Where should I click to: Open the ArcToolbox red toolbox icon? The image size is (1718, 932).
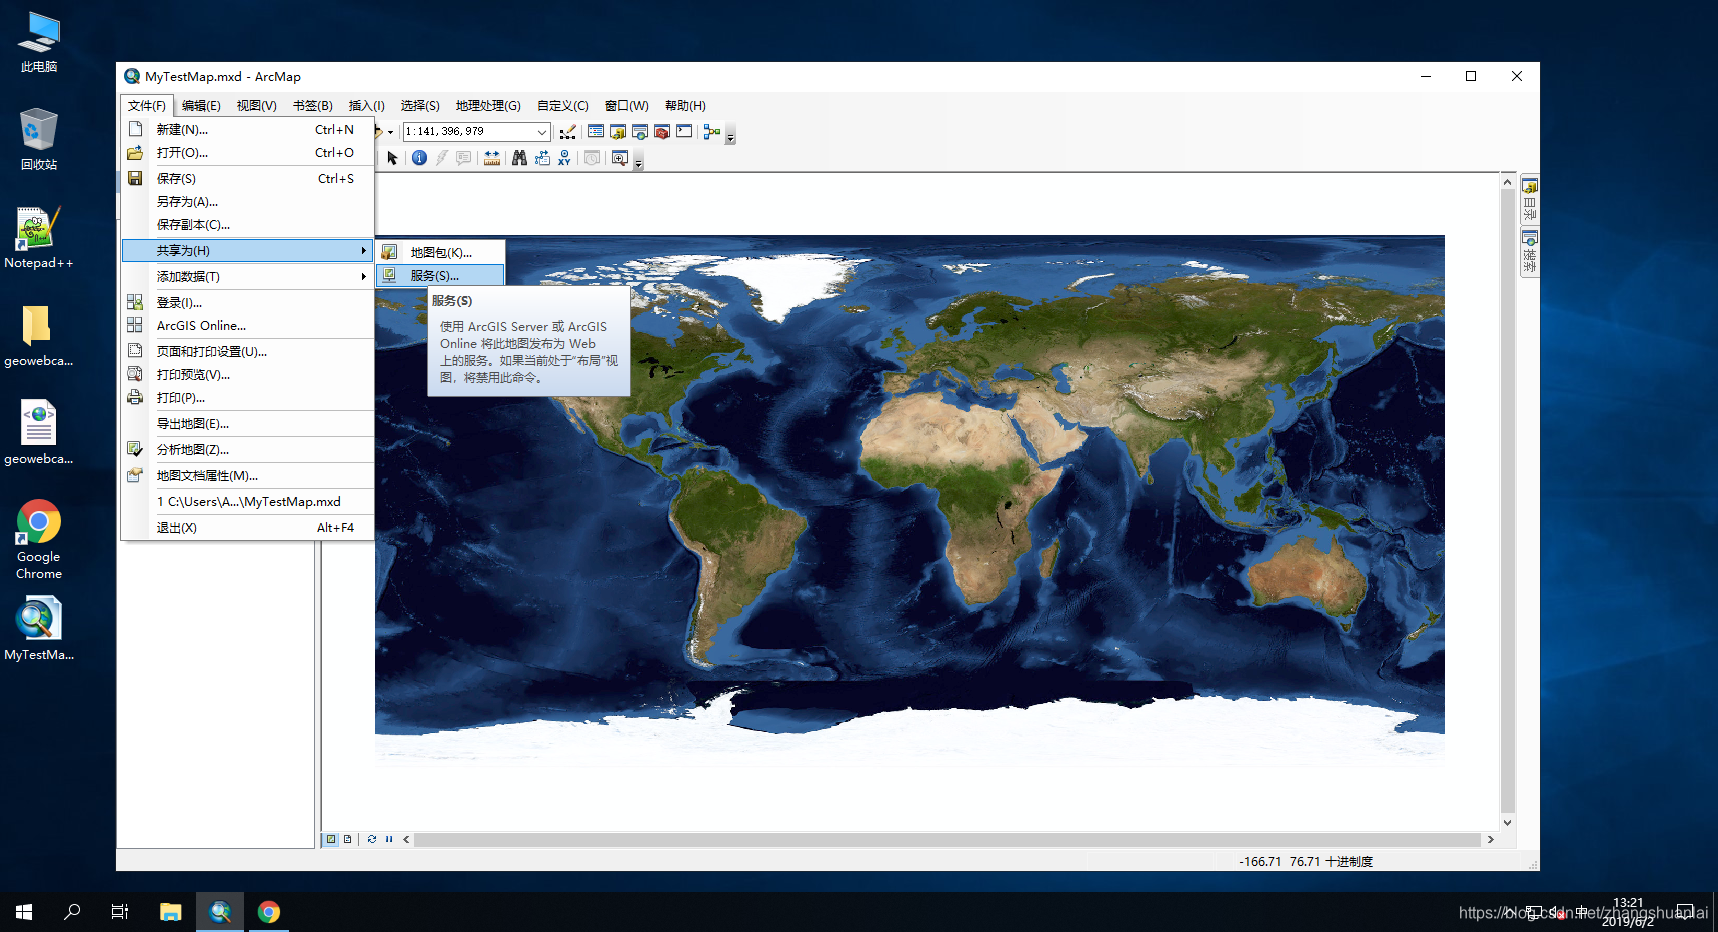point(662,132)
